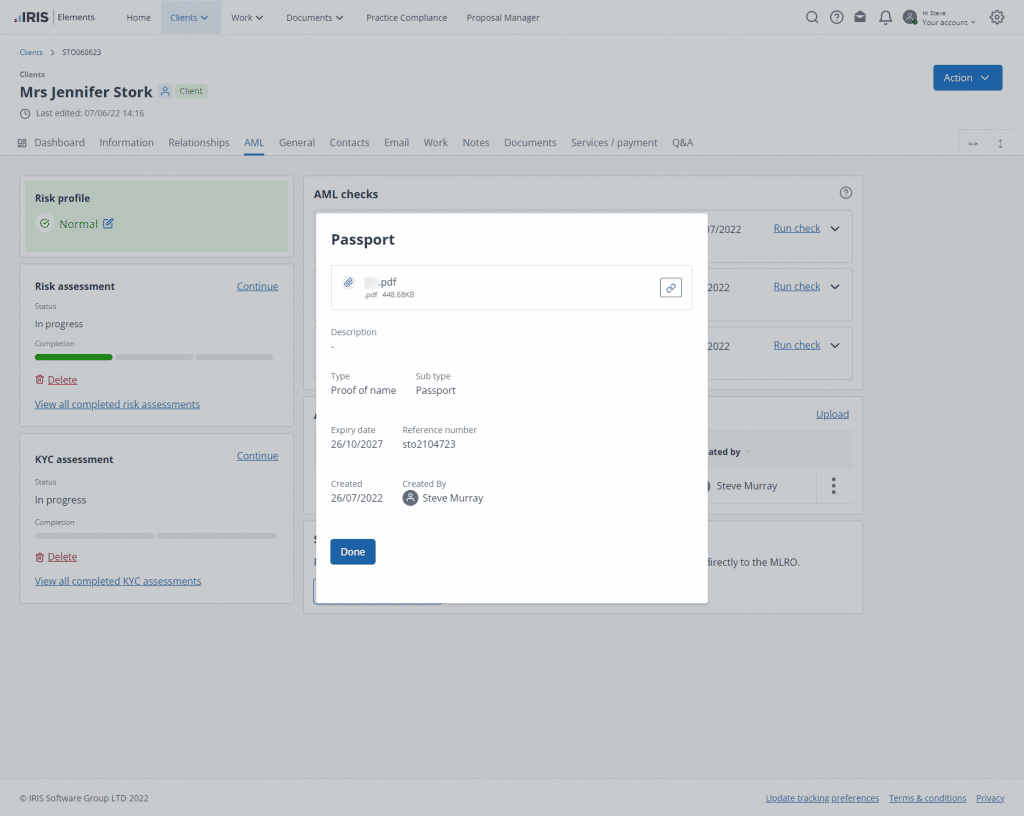Click the edit icon next to Normal risk profile
The height and width of the screenshot is (816, 1024).
point(108,224)
